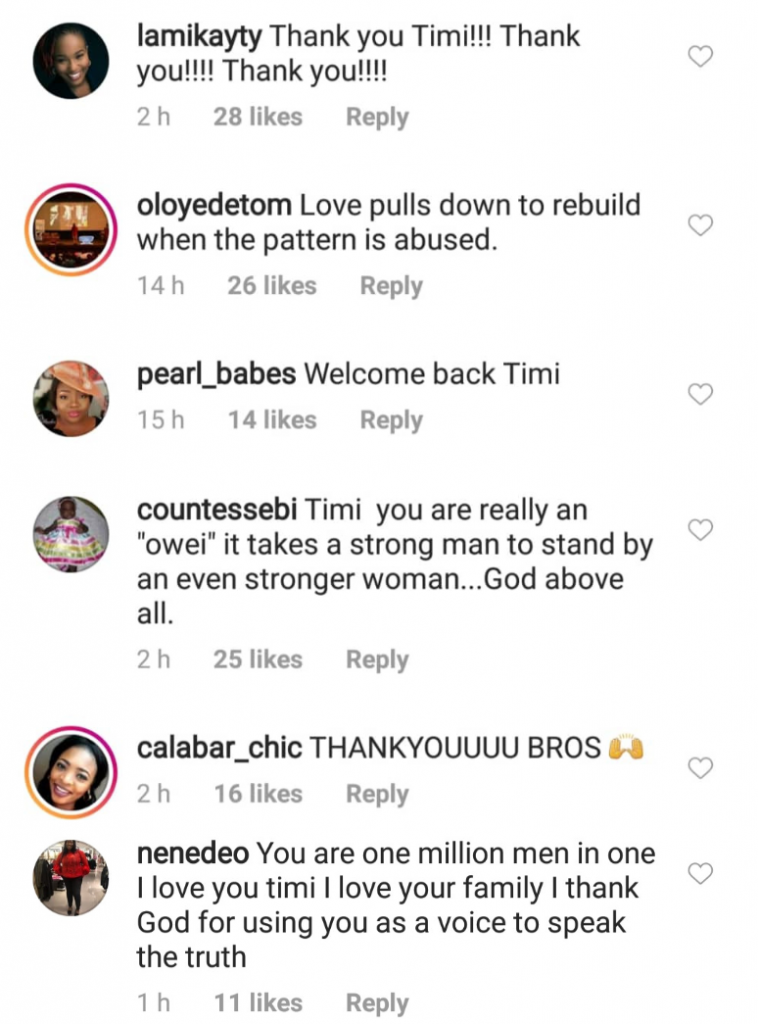This screenshot has height=1024, width=758.
Task: Reply to nenedeo's comment
Action: pos(377,1003)
